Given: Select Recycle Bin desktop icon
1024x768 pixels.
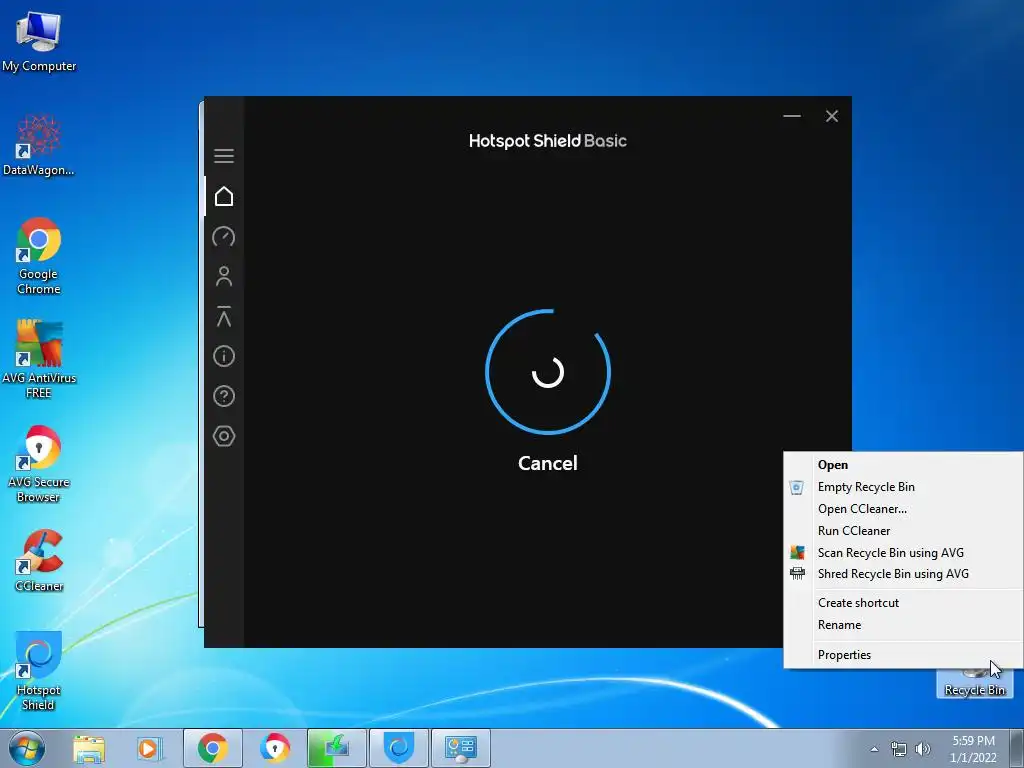Looking at the screenshot, I should 974,682.
